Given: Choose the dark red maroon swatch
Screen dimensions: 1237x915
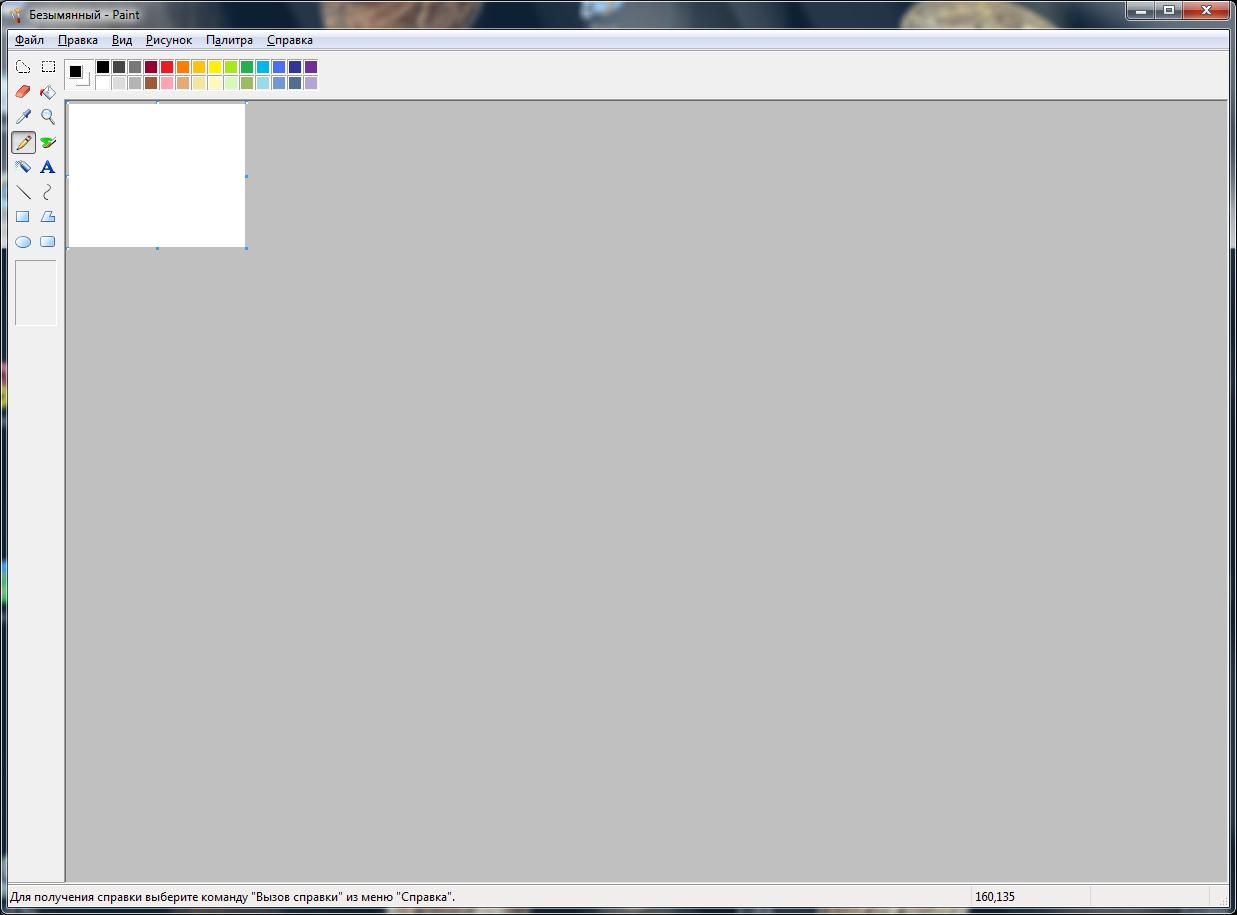Looking at the screenshot, I should click(151, 67).
